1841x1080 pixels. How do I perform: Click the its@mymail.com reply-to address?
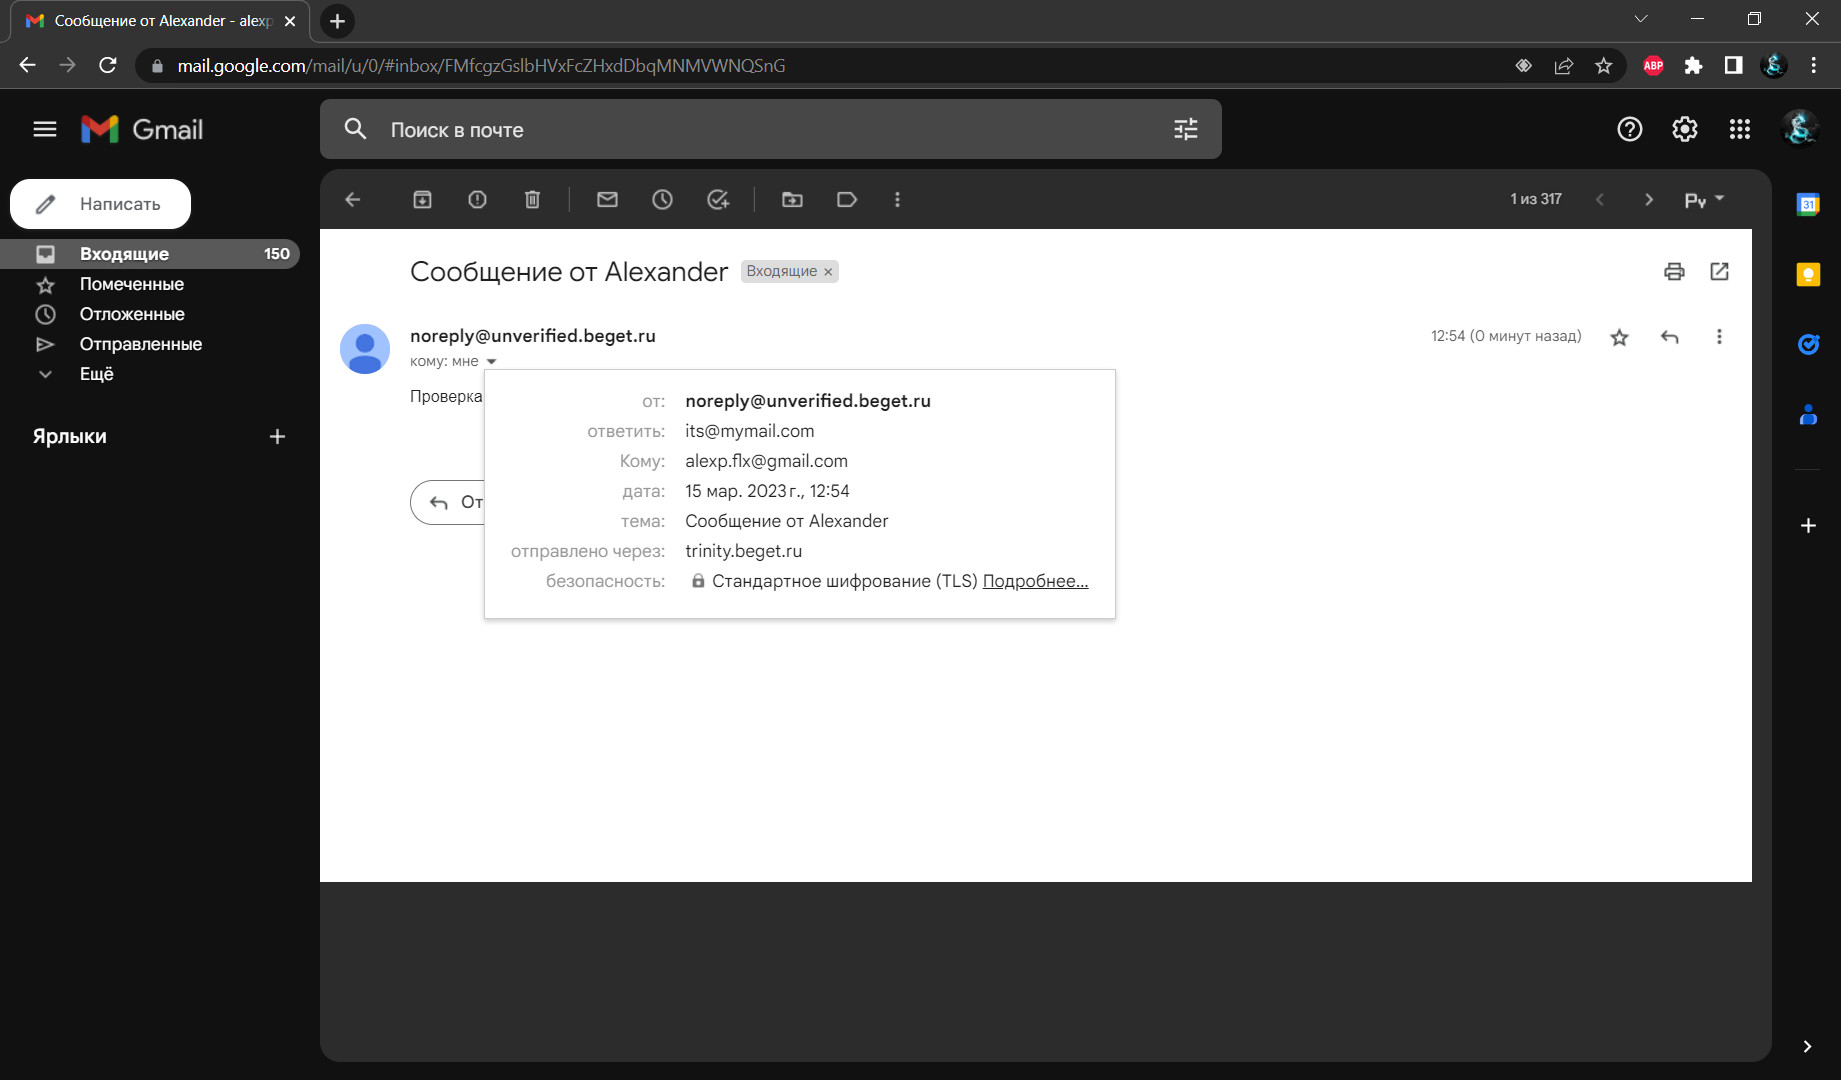[749, 431]
